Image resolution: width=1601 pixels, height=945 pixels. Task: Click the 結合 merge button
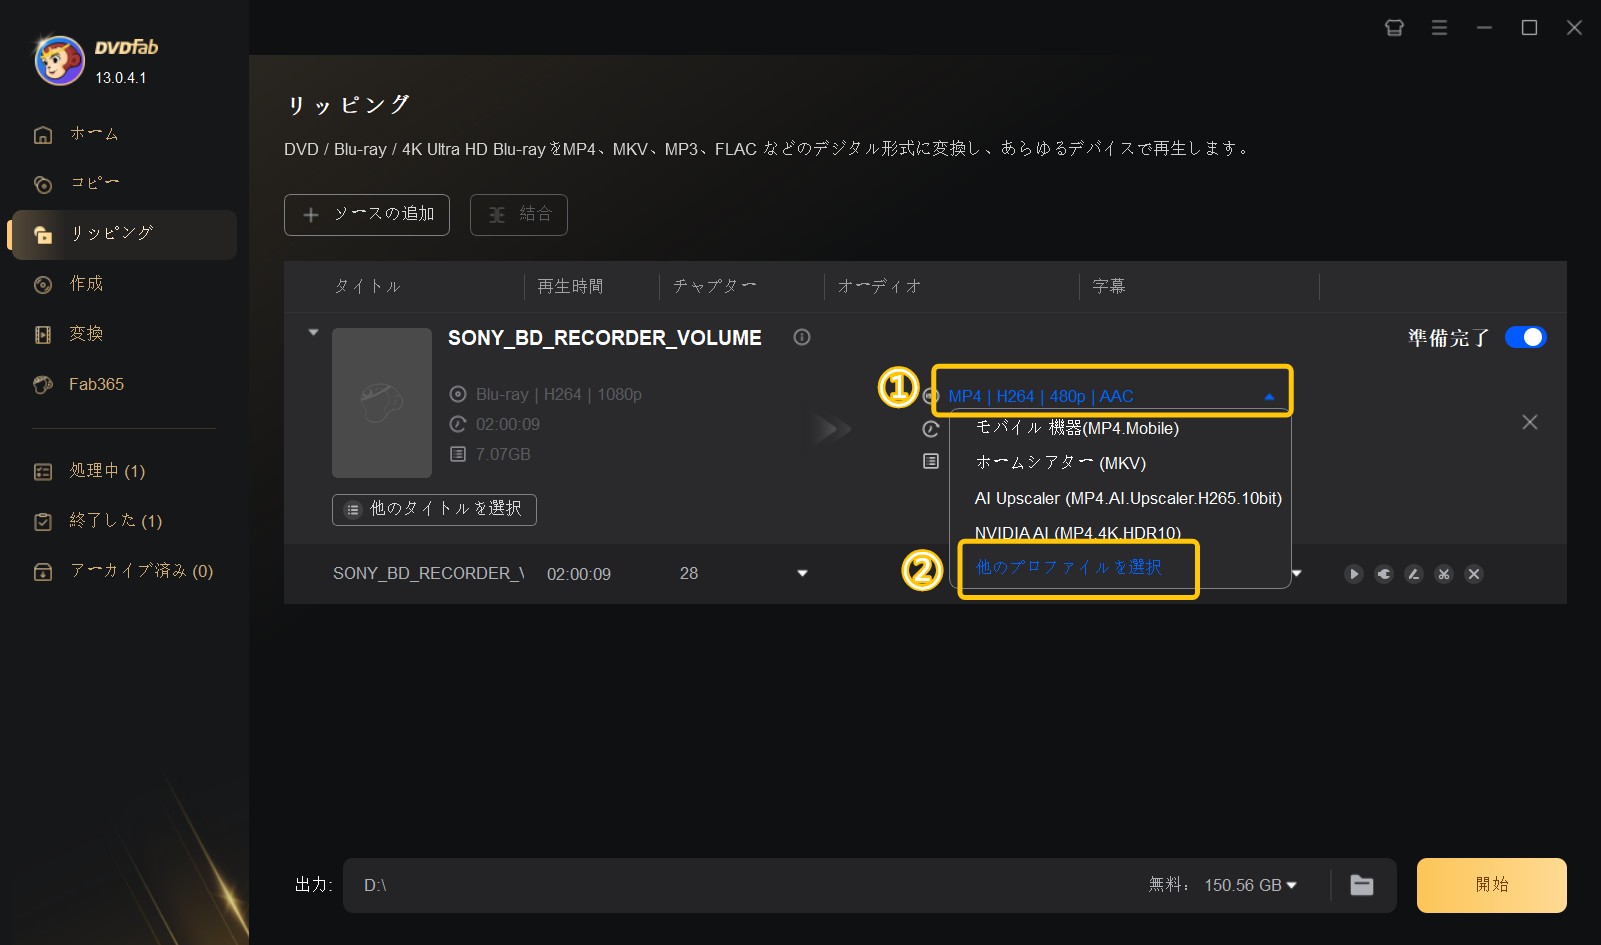(x=519, y=215)
